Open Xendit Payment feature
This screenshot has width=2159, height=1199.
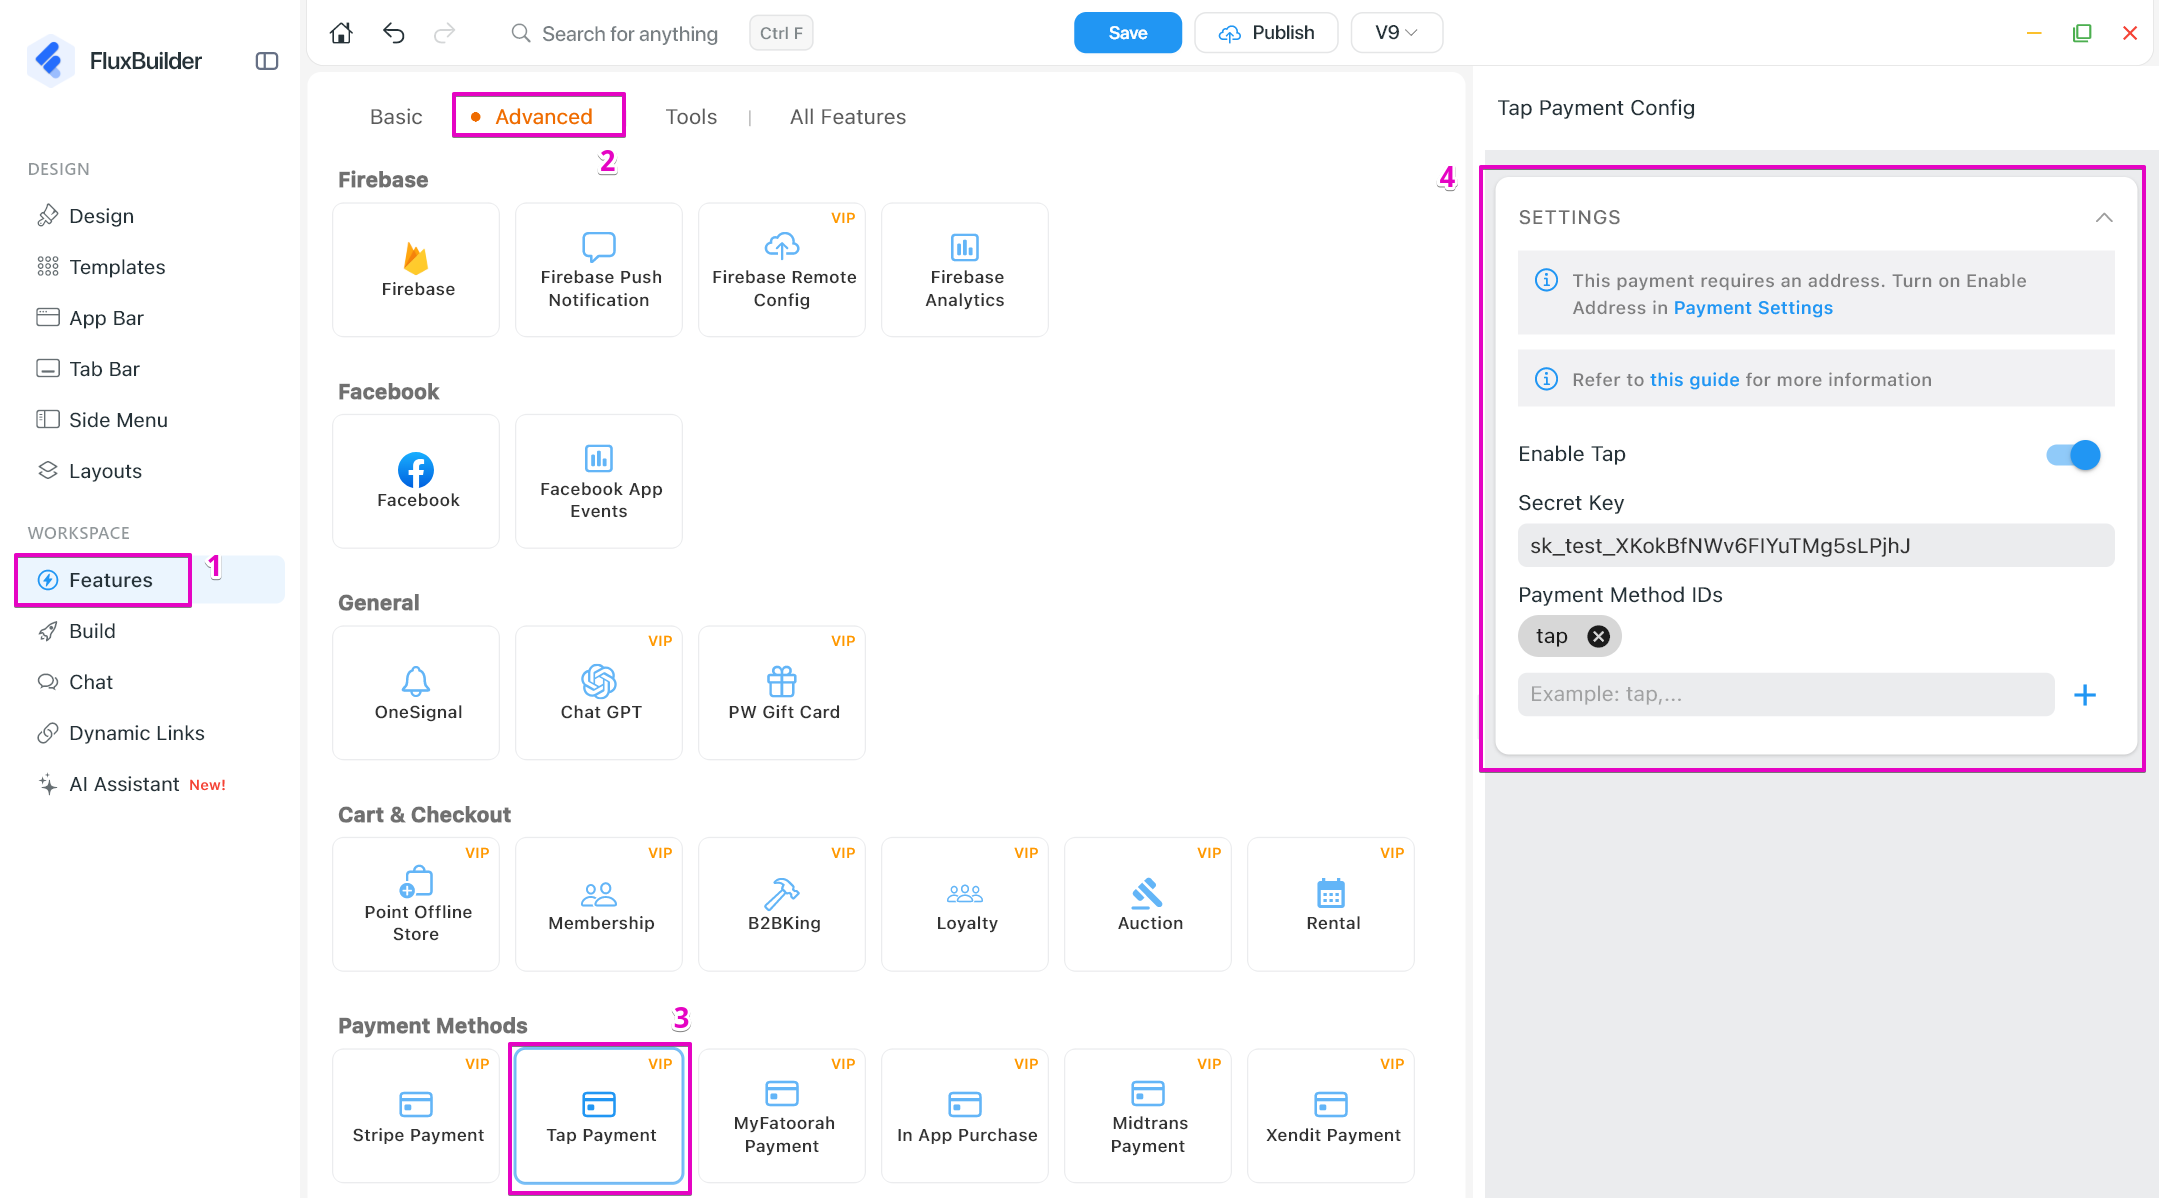click(x=1331, y=1116)
